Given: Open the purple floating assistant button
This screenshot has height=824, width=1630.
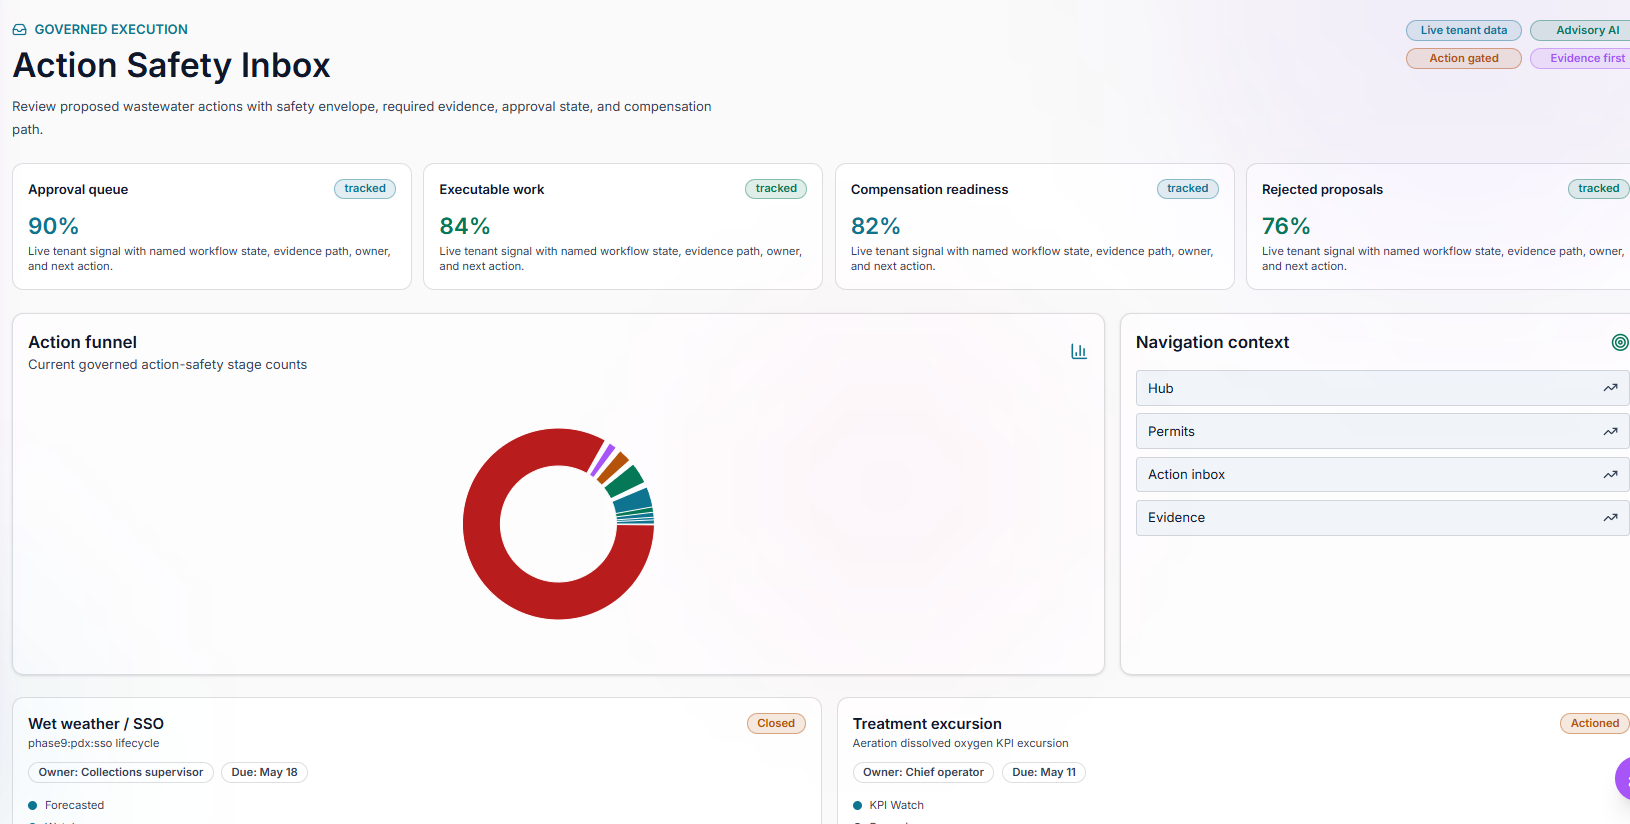Looking at the screenshot, I should tap(1623, 779).
